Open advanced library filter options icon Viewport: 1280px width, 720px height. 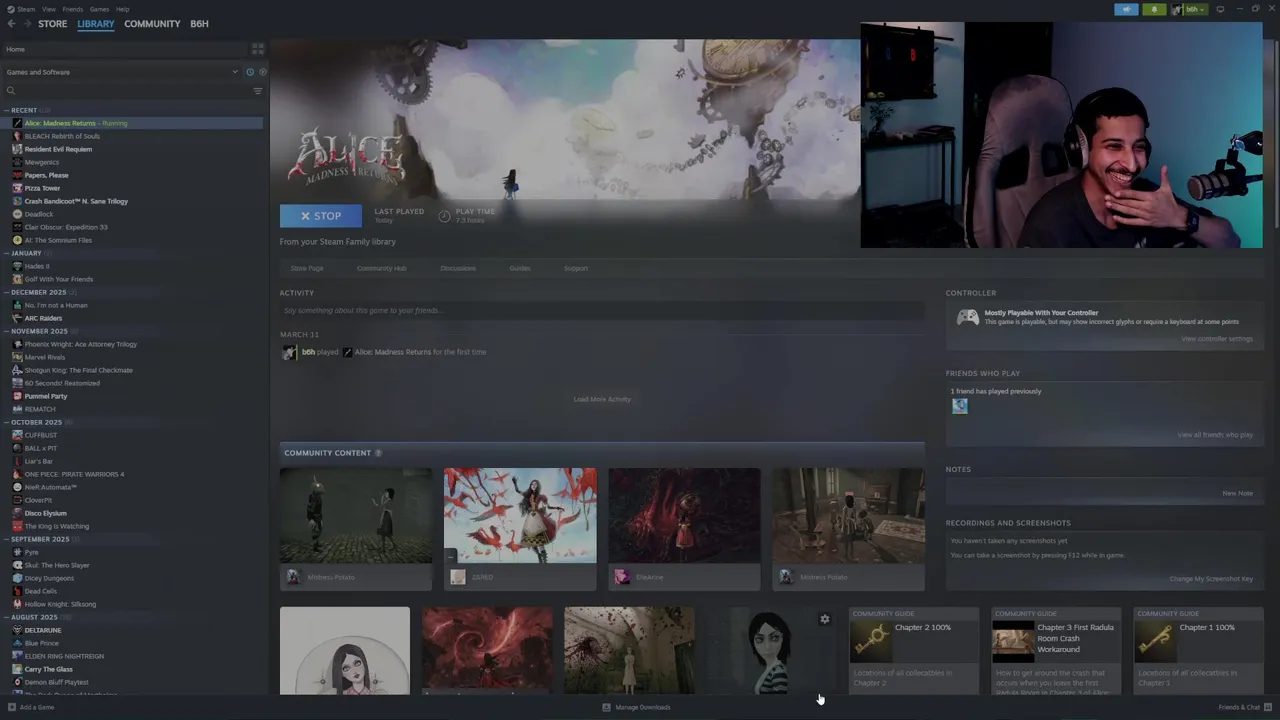[258, 91]
